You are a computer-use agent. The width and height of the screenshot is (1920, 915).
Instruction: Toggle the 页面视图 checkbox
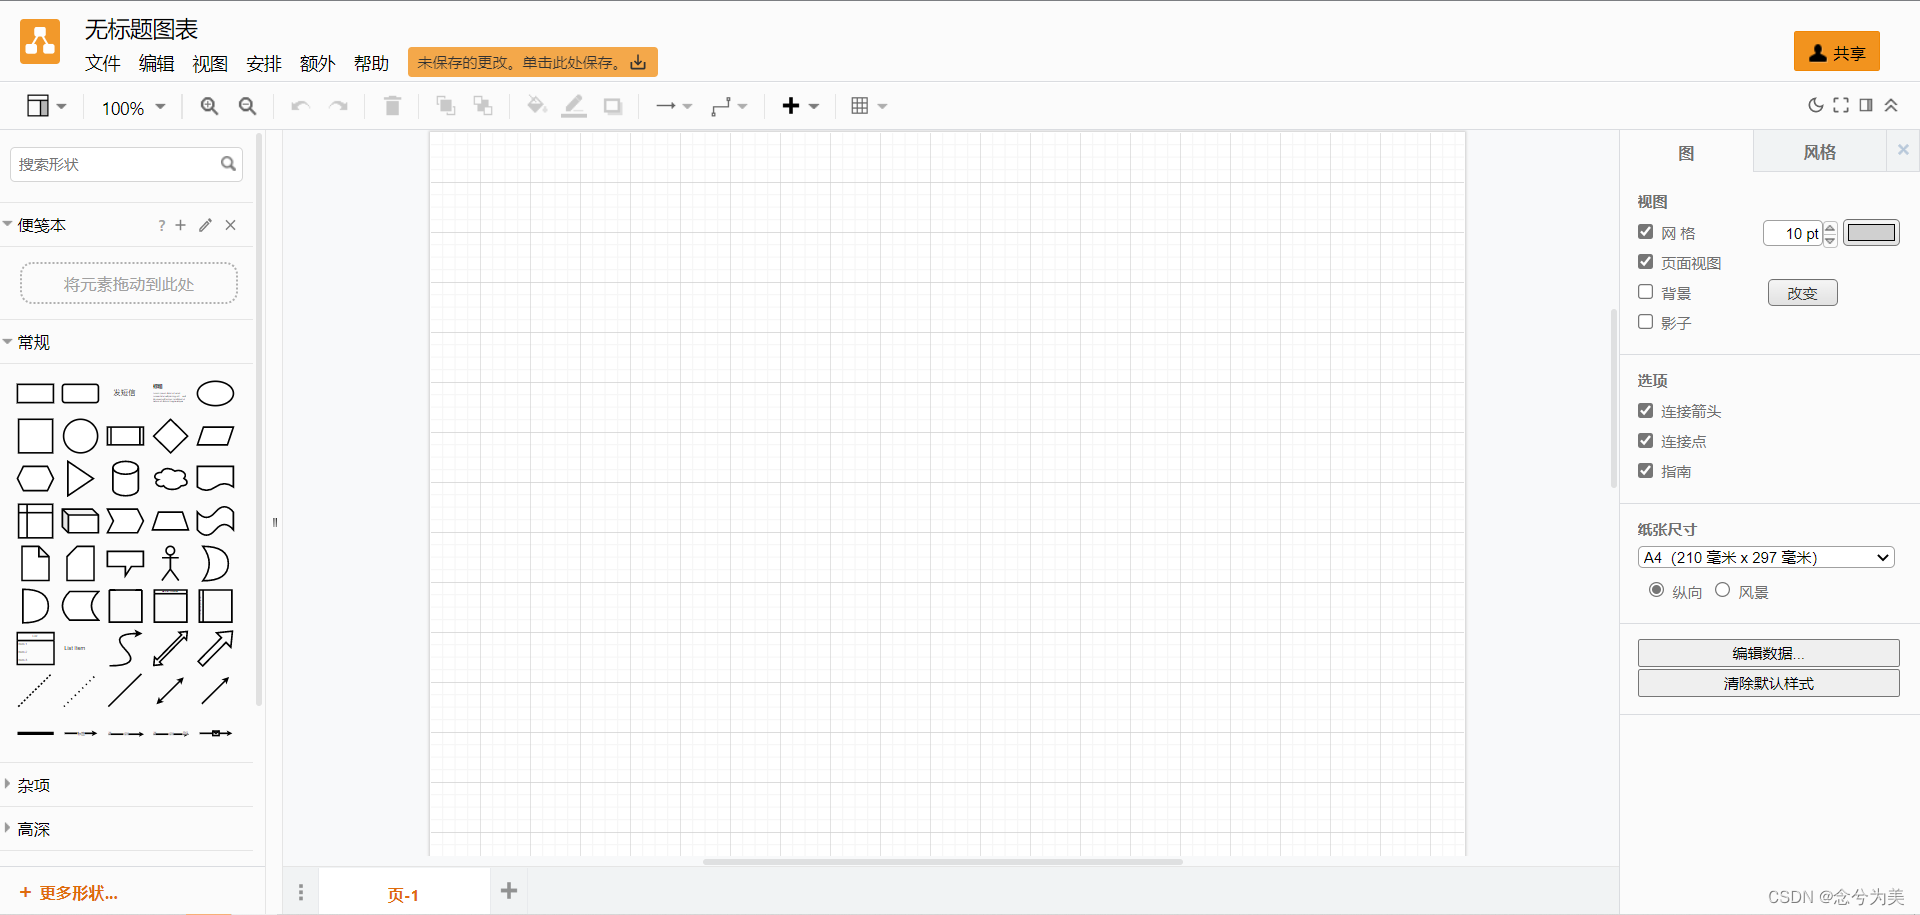(x=1645, y=262)
